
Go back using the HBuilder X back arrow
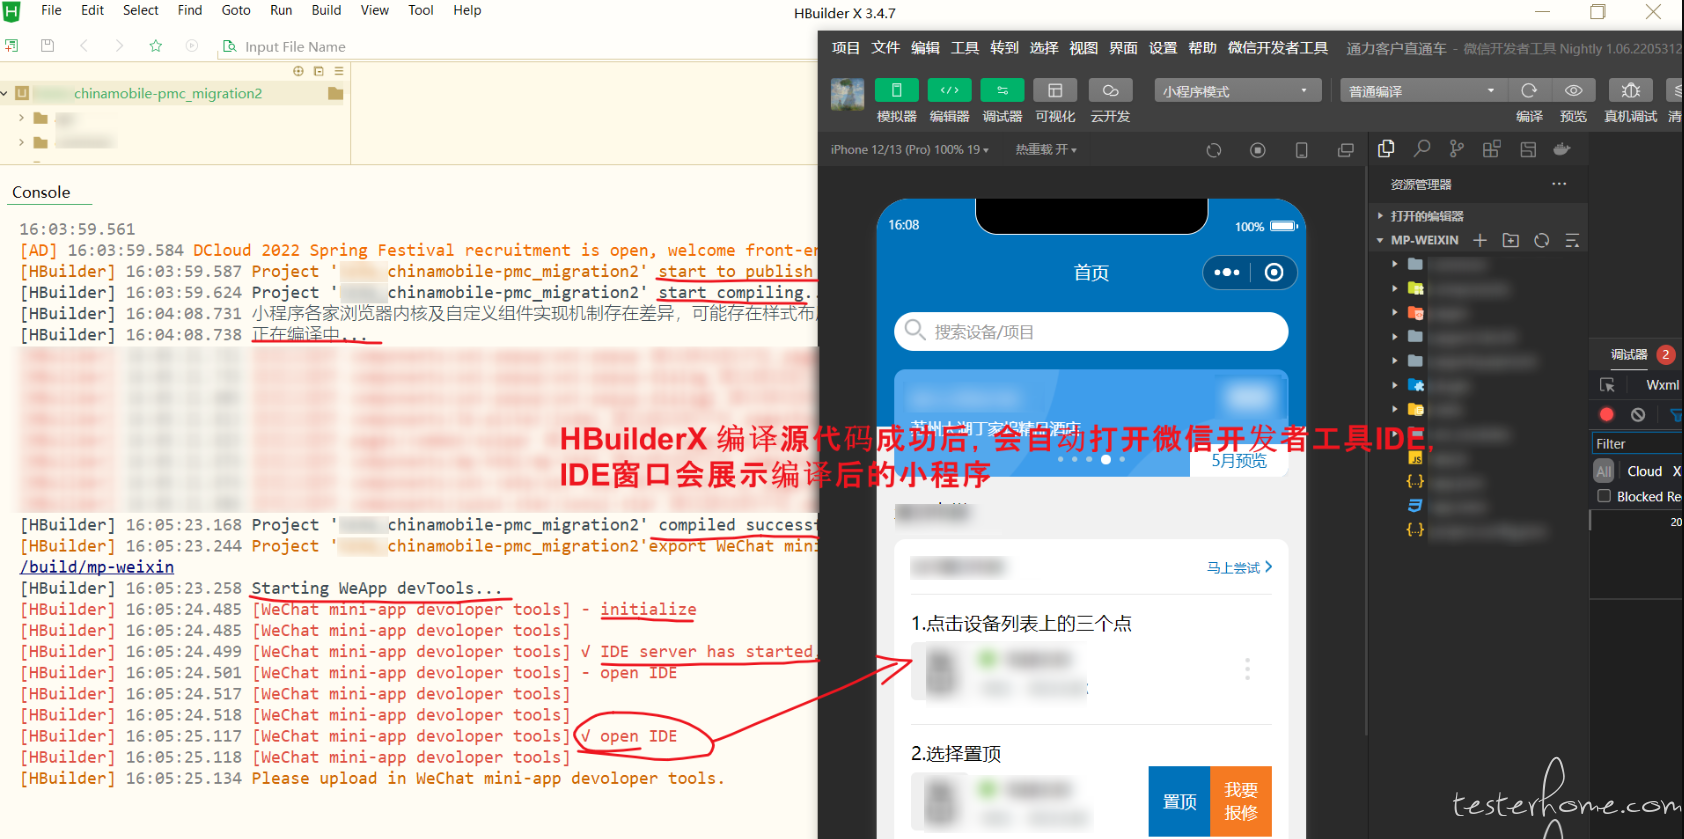coord(84,46)
